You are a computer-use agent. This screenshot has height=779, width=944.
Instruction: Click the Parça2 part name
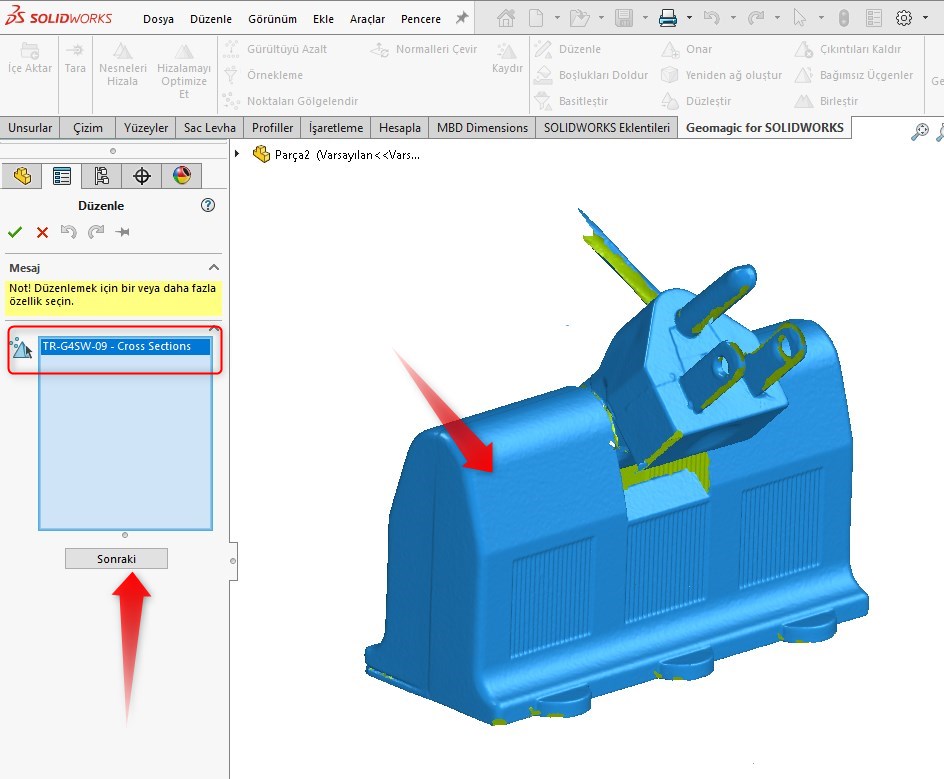pyautogui.click(x=292, y=155)
